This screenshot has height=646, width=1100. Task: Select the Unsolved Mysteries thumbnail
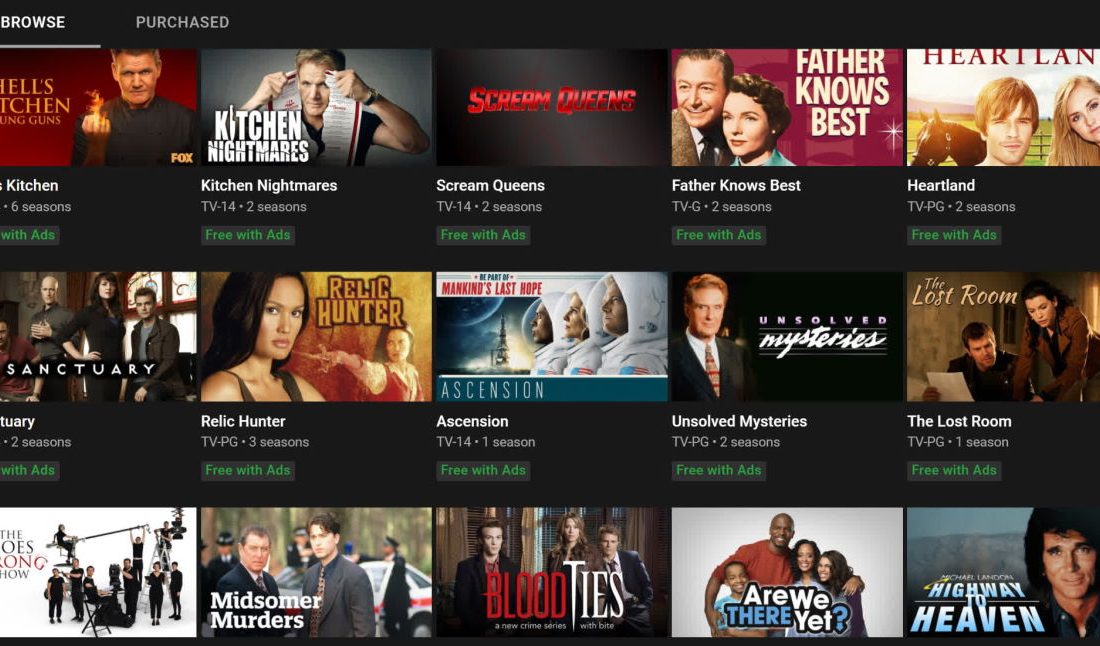pyautogui.click(x=787, y=337)
